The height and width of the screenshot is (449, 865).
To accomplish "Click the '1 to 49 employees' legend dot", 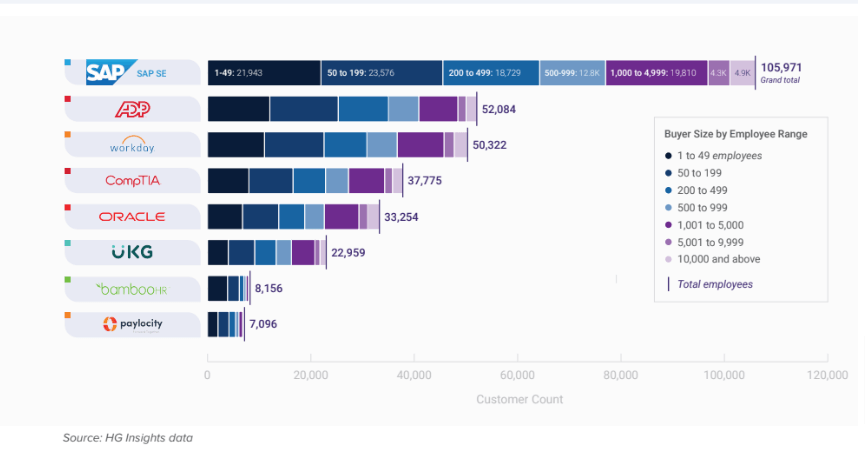I will coord(668,155).
